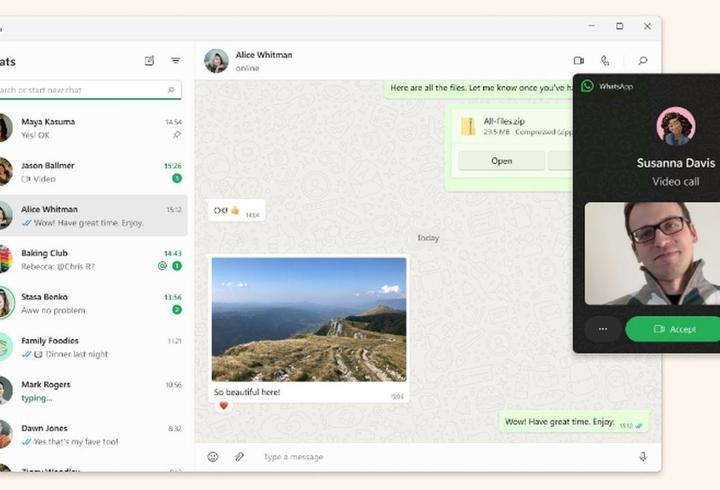Click Alice Whitman's avatar in chat header
This screenshot has height=490, width=720.
[216, 61]
